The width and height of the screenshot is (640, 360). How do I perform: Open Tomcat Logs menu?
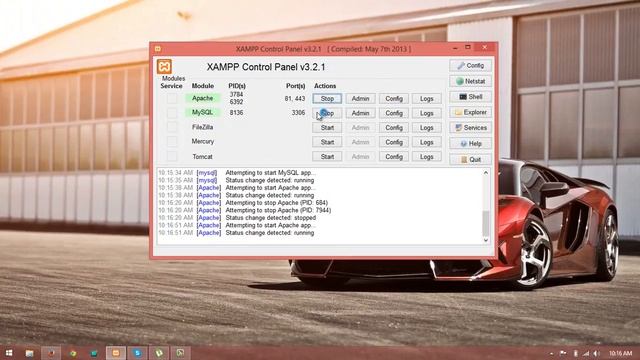click(427, 157)
